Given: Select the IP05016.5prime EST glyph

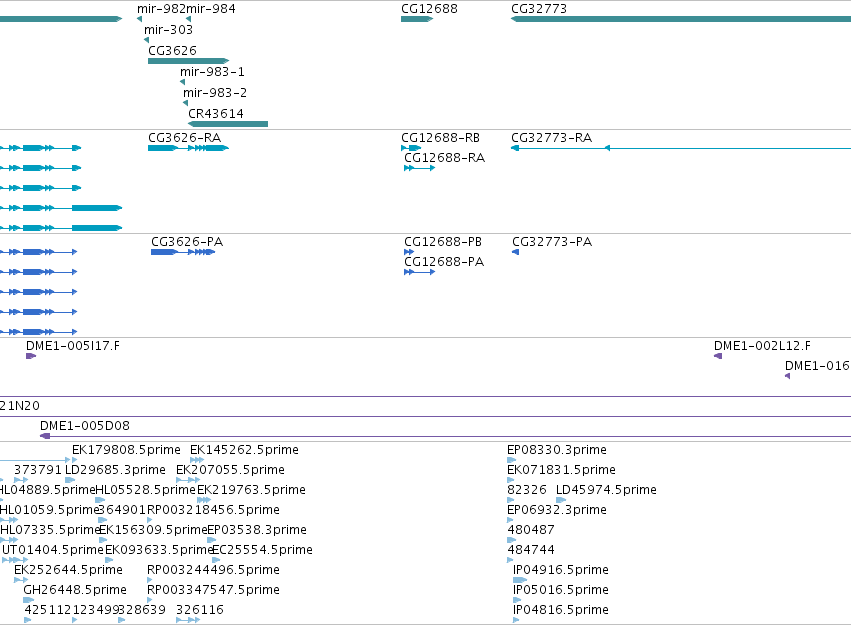Looking at the screenshot, I should (x=517, y=600).
